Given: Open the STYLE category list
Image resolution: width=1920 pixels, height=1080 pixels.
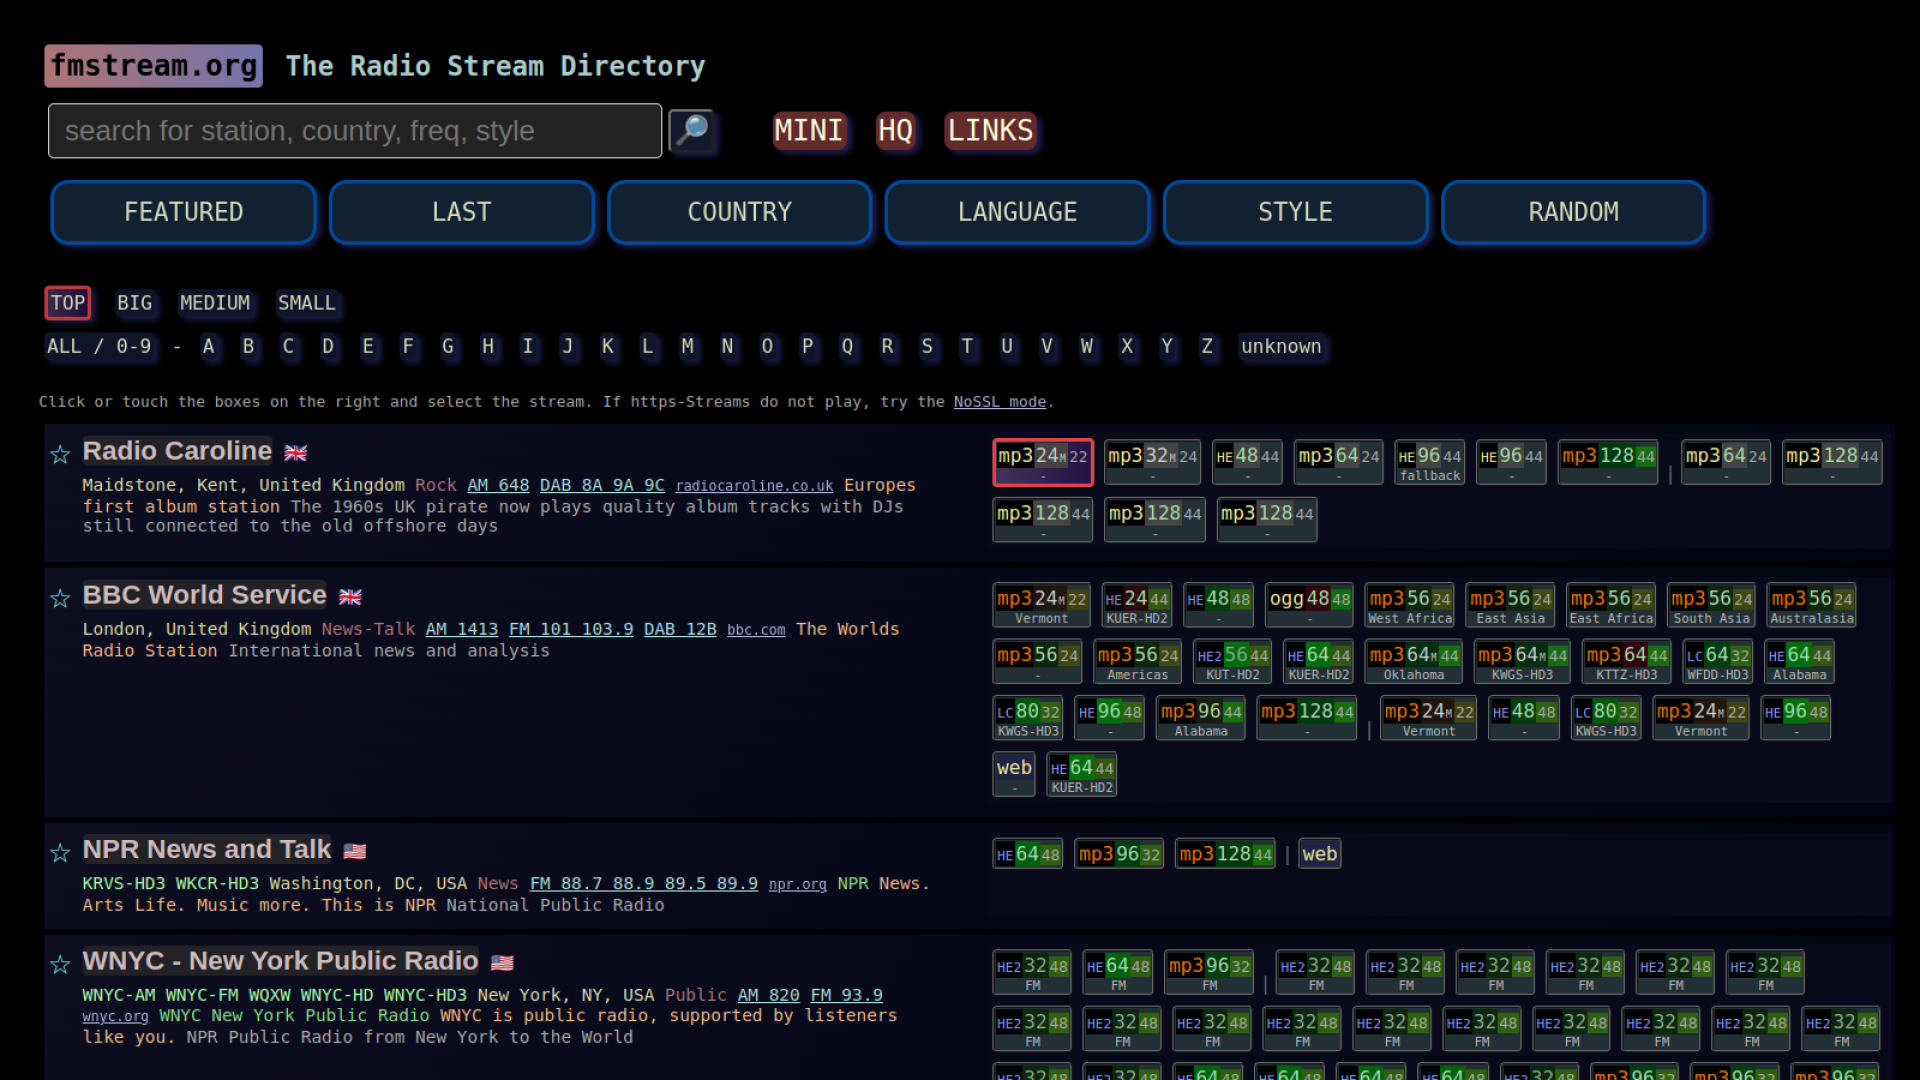Looking at the screenshot, I should click(x=1295, y=212).
